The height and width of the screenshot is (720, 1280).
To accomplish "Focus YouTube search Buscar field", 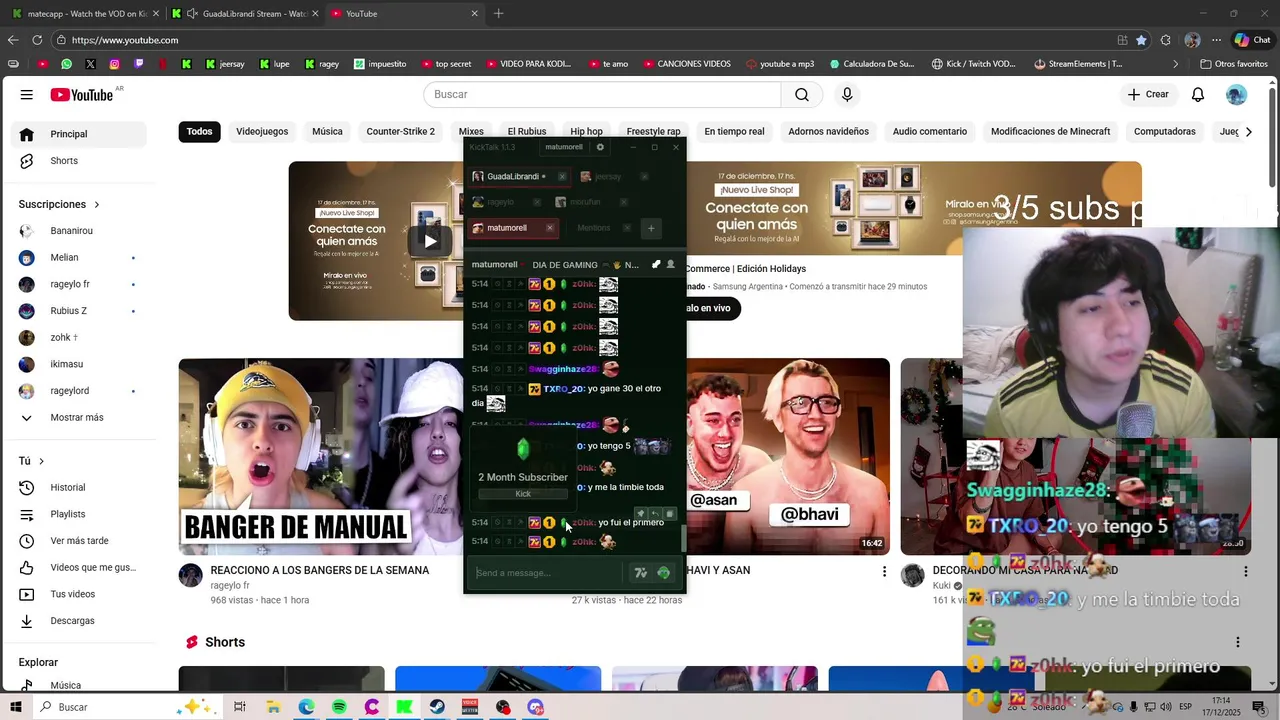I will click(602, 94).
